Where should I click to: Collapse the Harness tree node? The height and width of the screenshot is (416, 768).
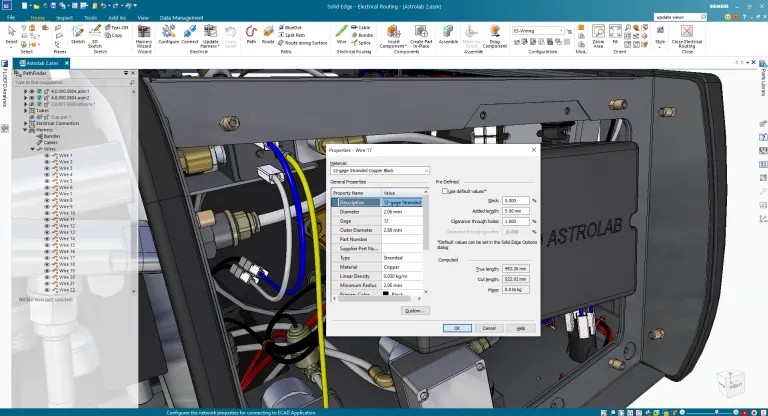point(25,129)
